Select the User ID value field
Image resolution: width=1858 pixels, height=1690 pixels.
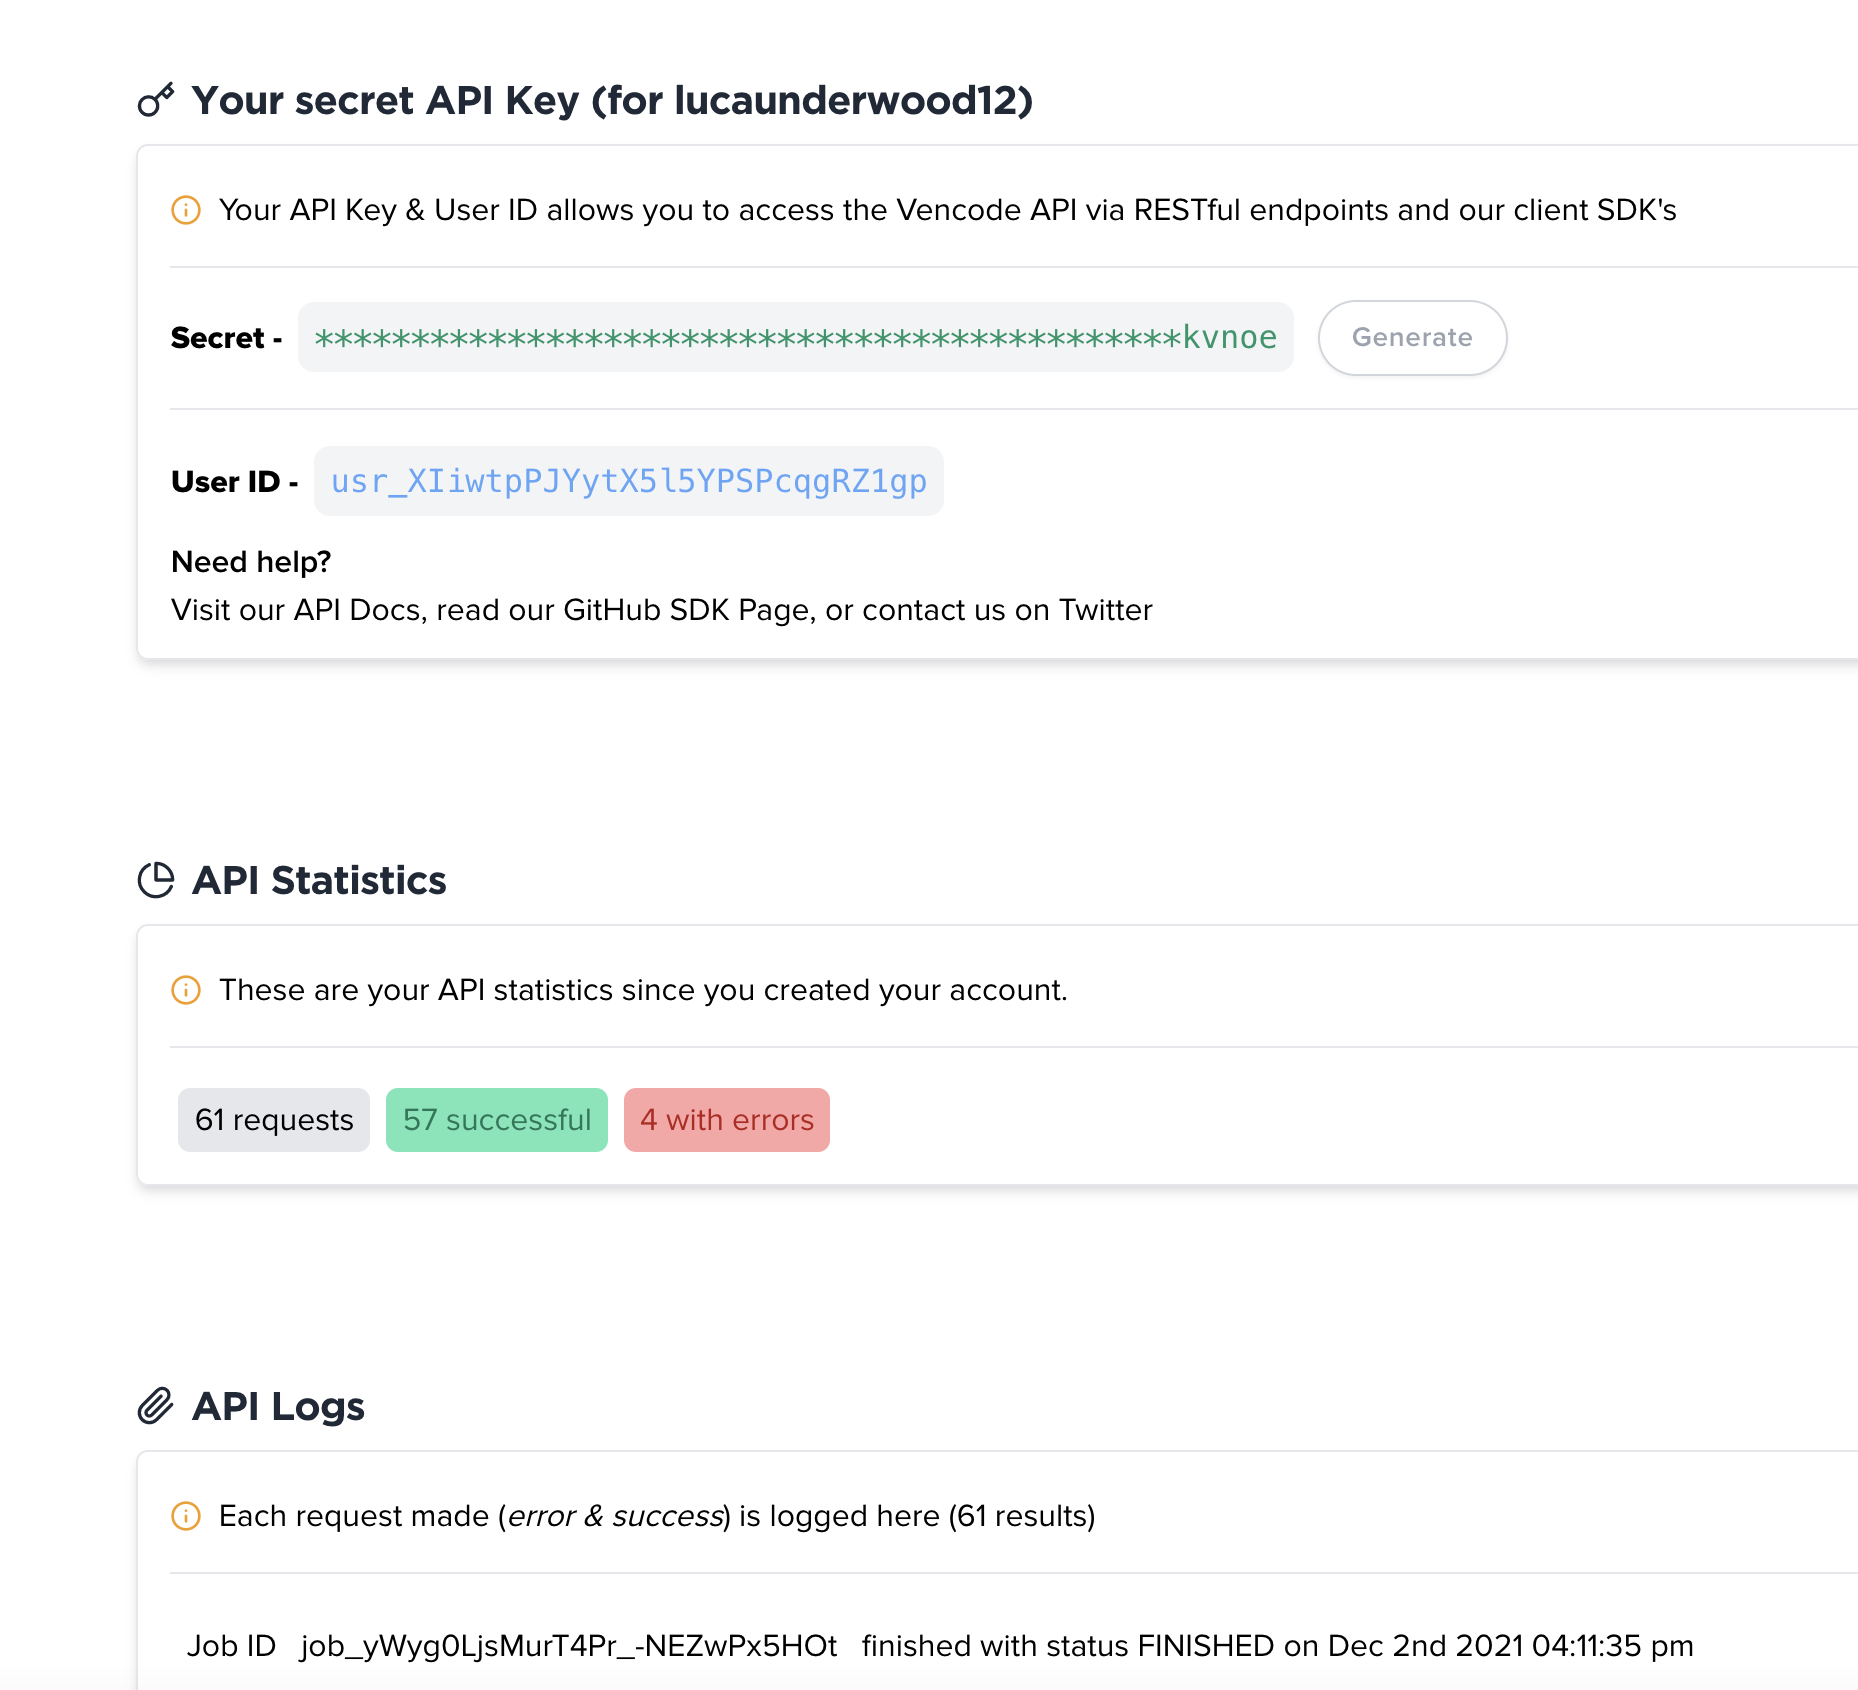coord(628,481)
